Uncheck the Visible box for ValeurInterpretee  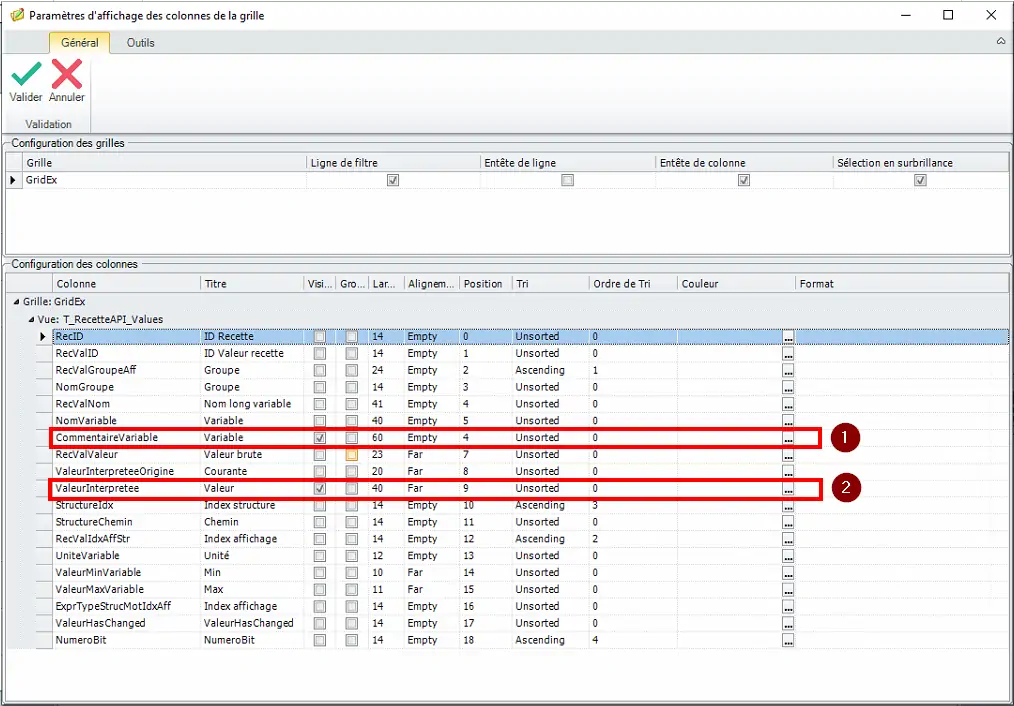click(319, 488)
